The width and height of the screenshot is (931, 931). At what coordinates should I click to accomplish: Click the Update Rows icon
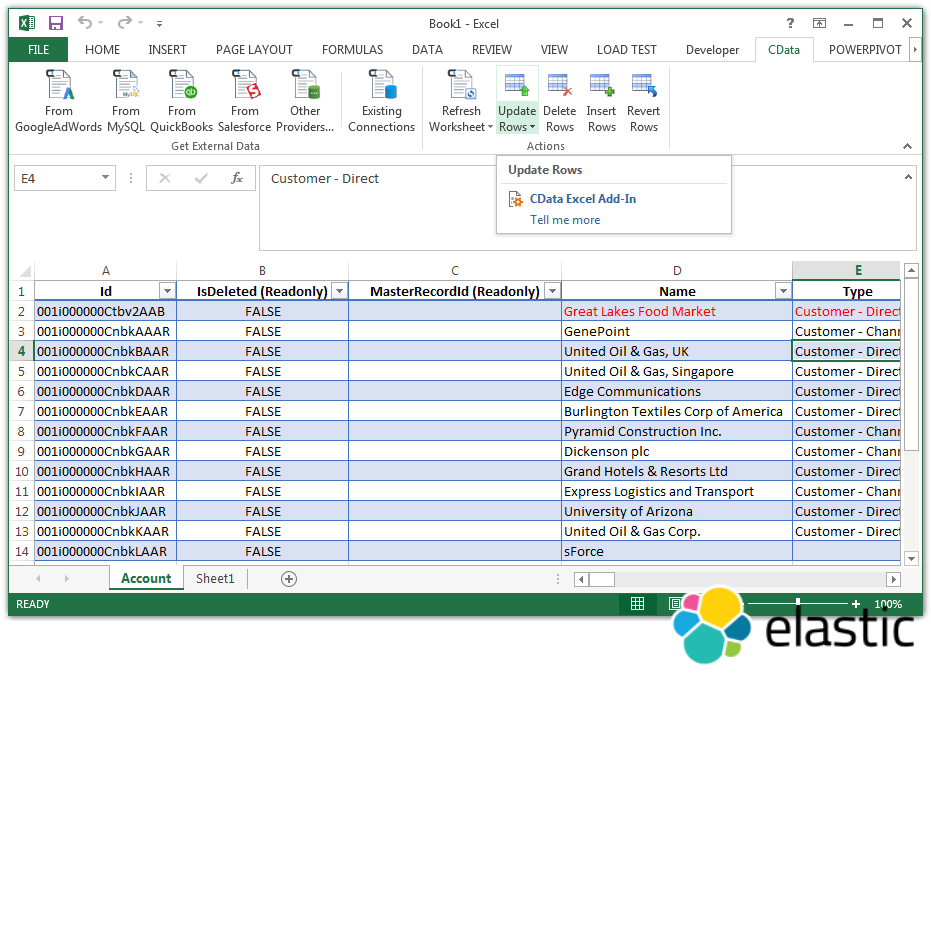[517, 84]
